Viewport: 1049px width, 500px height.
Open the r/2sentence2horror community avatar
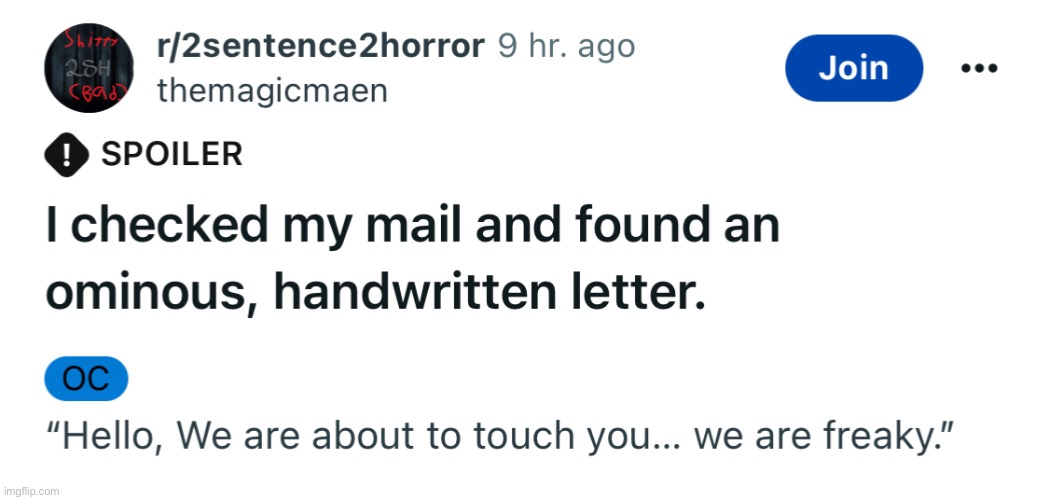pos(88,68)
